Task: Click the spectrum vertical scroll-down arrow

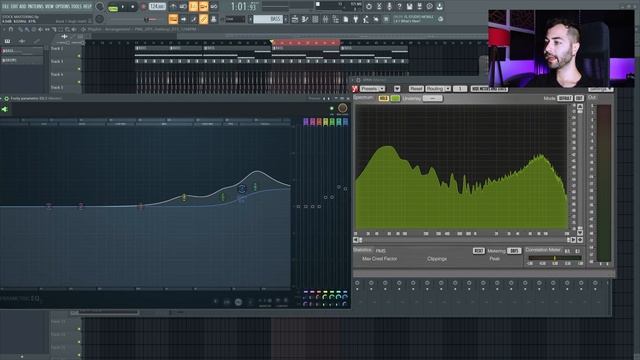Action: (x=580, y=233)
